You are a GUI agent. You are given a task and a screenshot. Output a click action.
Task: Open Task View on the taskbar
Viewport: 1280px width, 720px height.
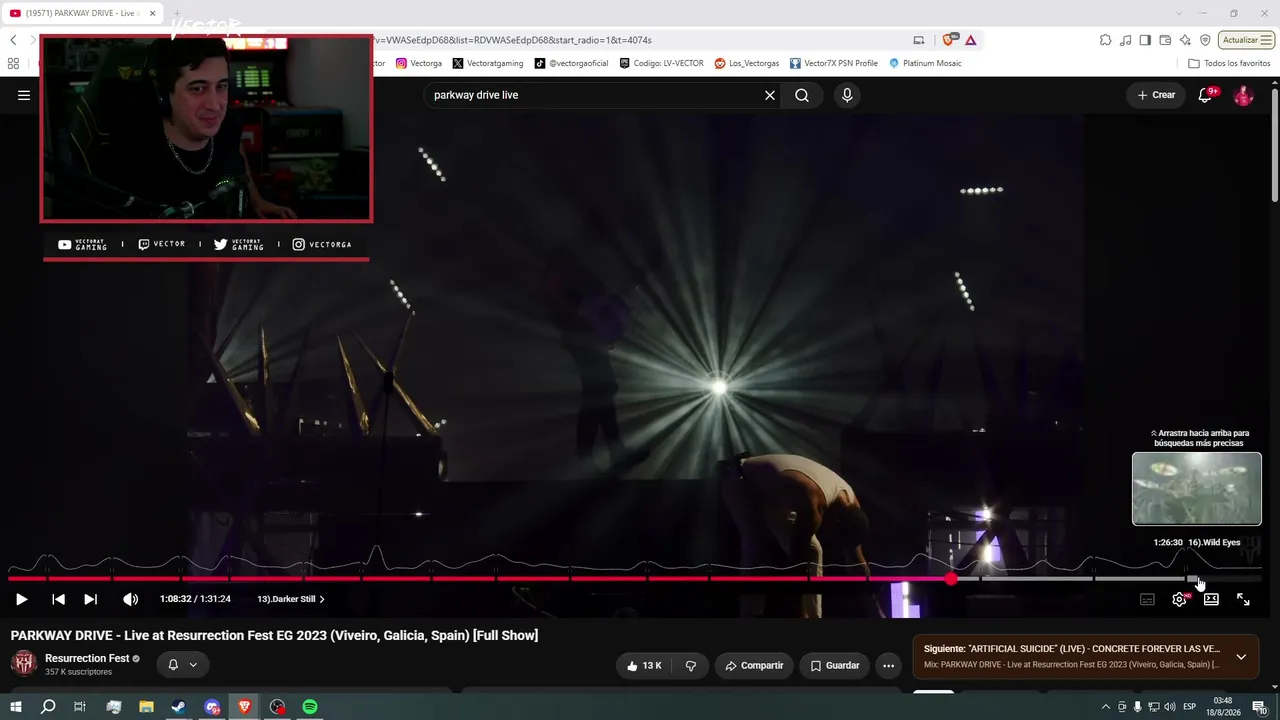(x=80, y=707)
